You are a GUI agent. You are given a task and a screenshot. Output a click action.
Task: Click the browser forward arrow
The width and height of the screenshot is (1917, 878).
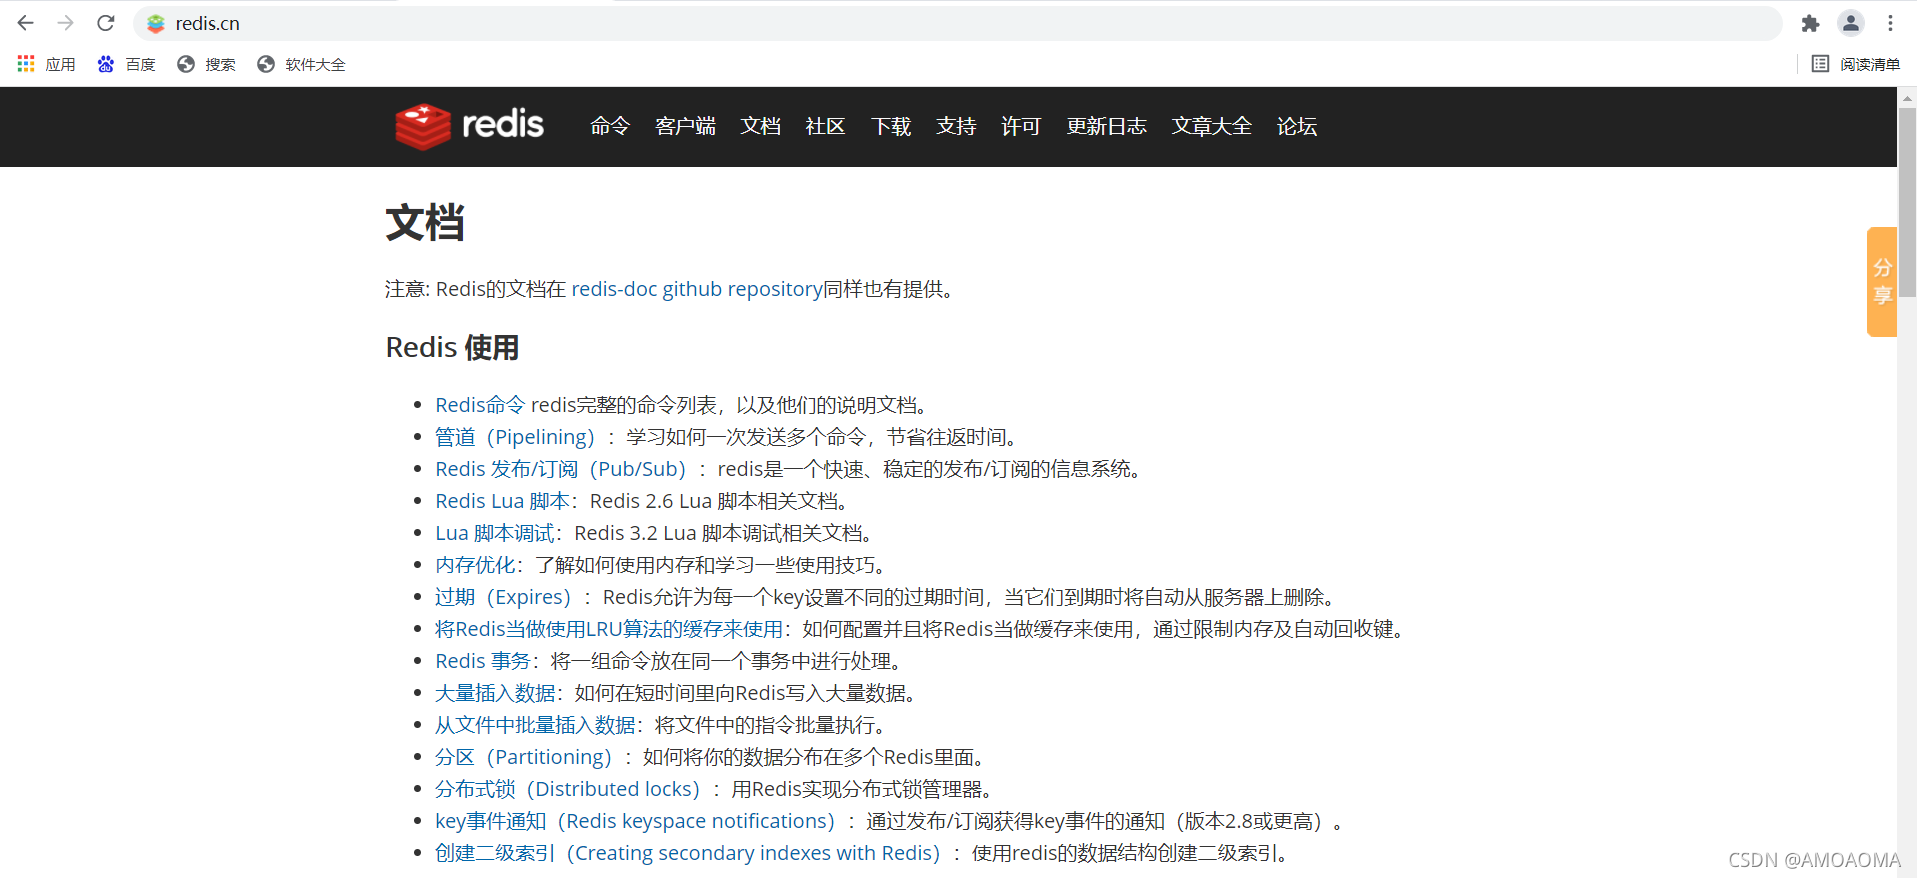point(66,23)
